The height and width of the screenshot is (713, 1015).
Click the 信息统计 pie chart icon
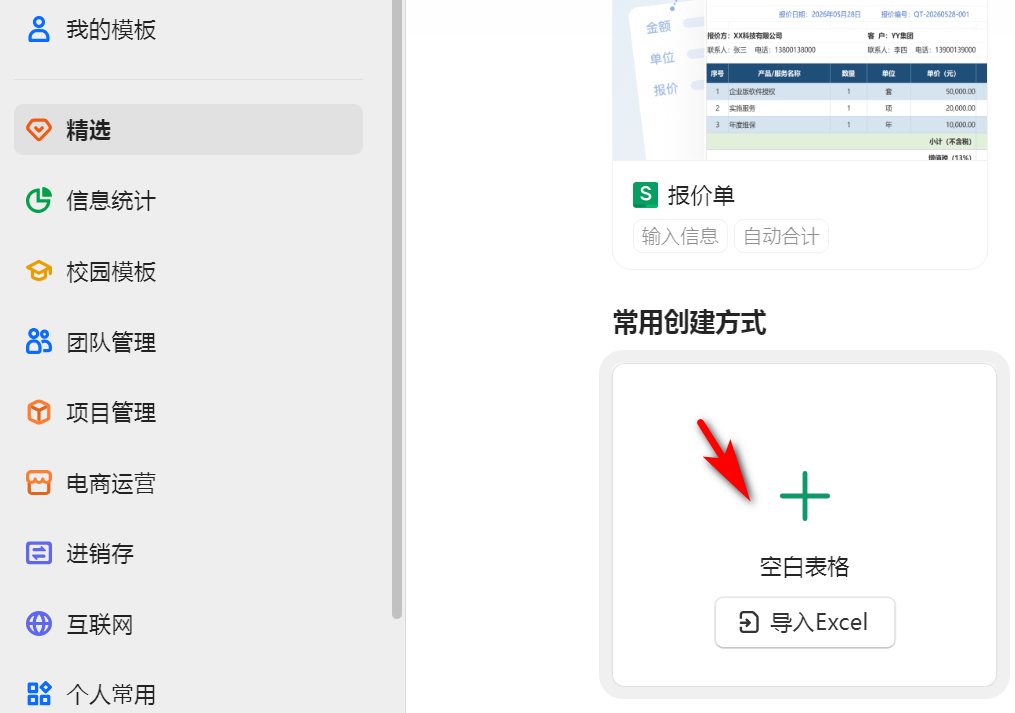point(39,200)
